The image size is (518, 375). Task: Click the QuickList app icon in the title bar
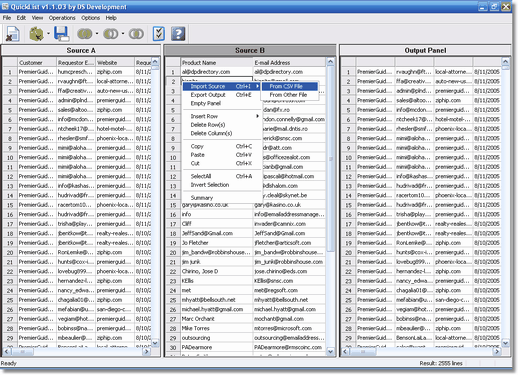[x=5, y=6]
